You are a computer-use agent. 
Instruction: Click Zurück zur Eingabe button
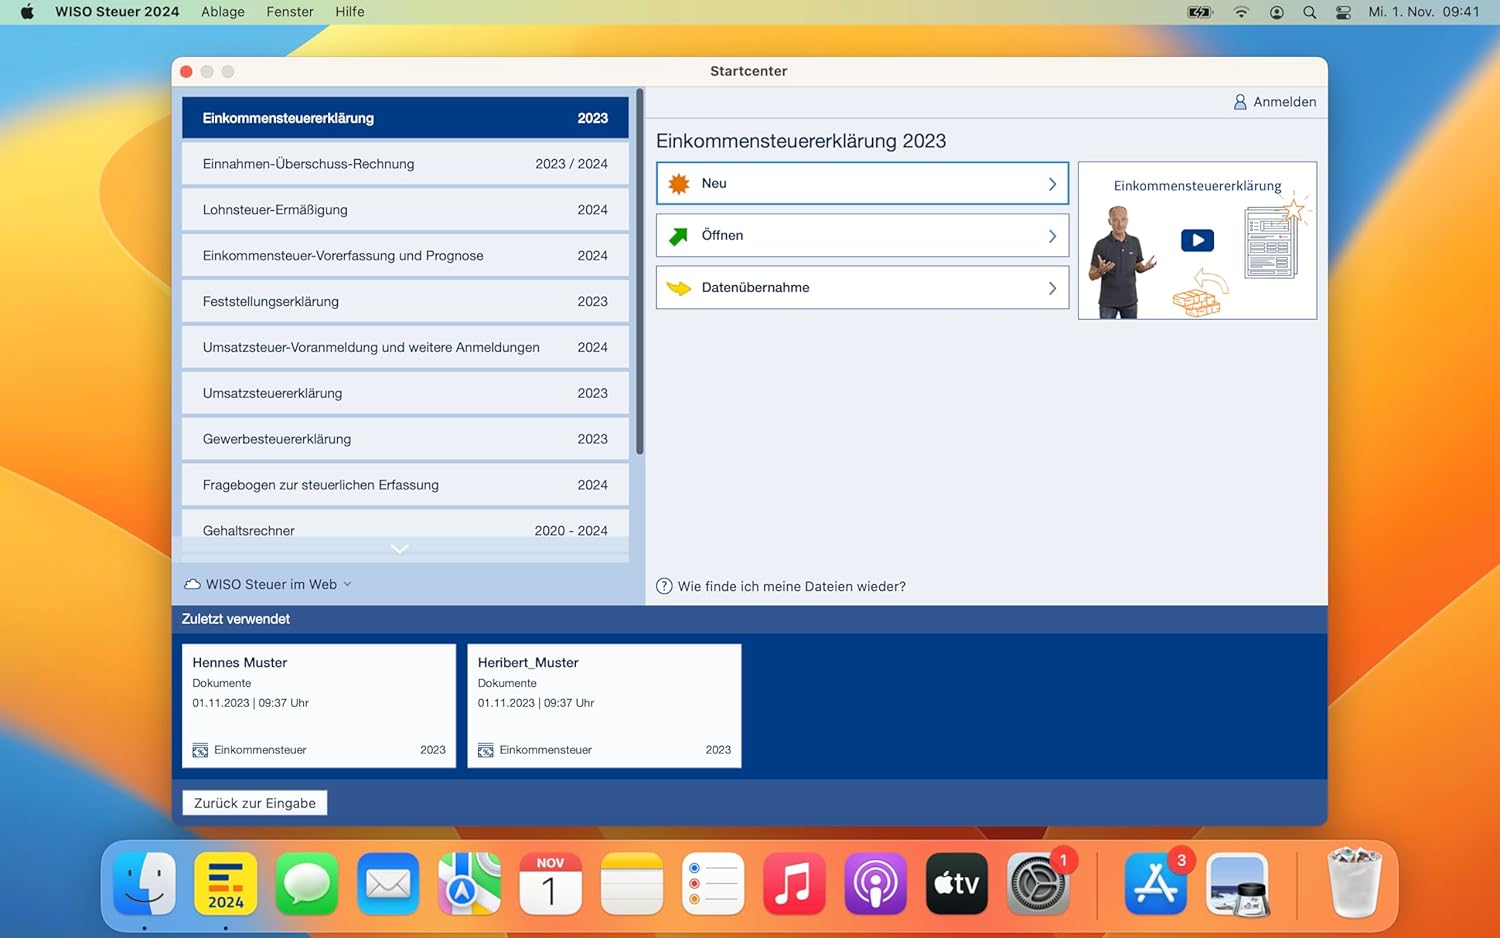tap(255, 803)
